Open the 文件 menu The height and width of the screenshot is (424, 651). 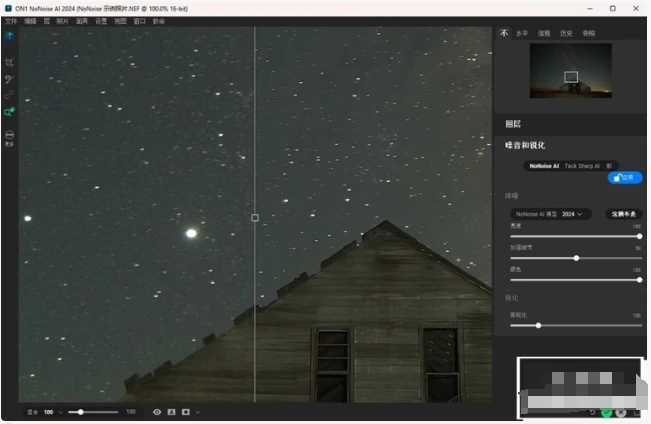11,21
